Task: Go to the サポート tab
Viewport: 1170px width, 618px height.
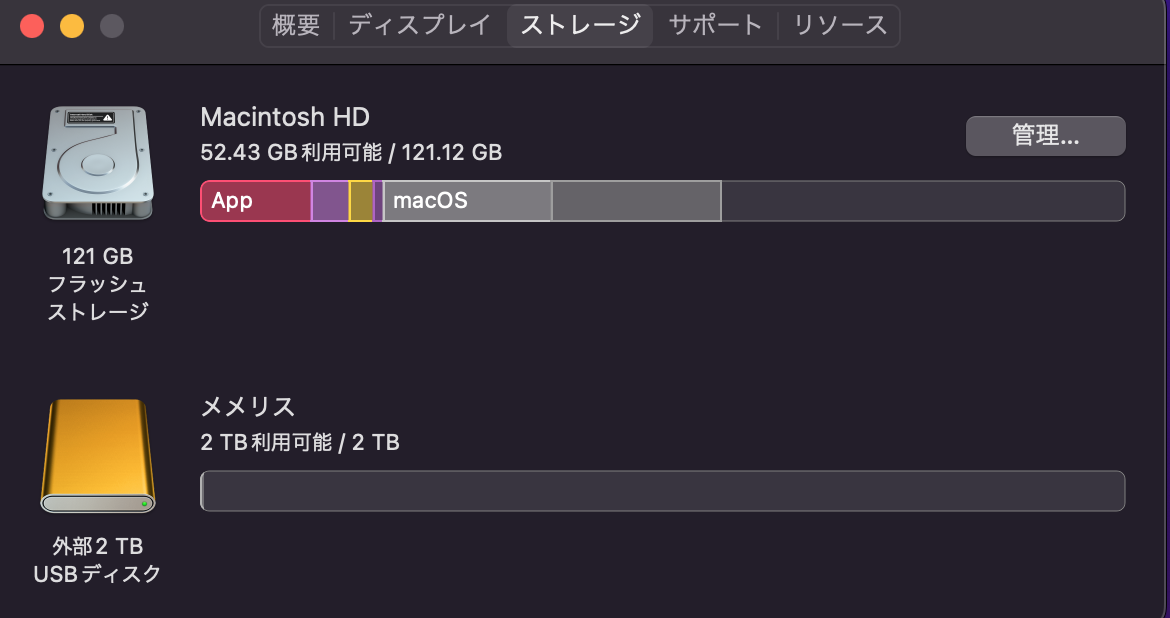Action: click(x=715, y=26)
